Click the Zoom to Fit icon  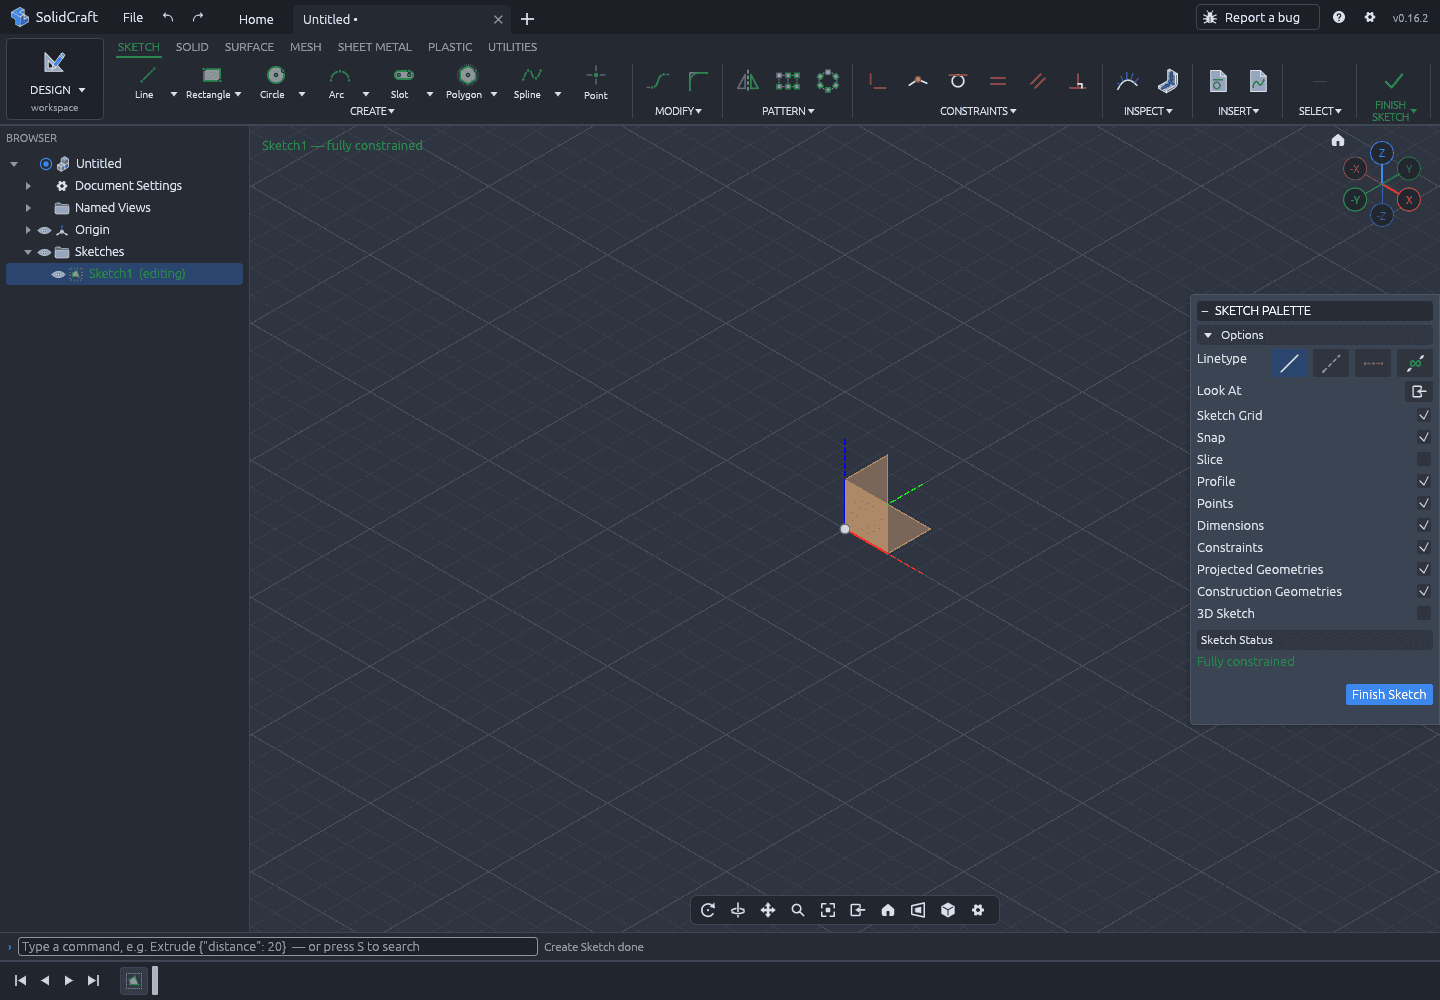click(828, 910)
